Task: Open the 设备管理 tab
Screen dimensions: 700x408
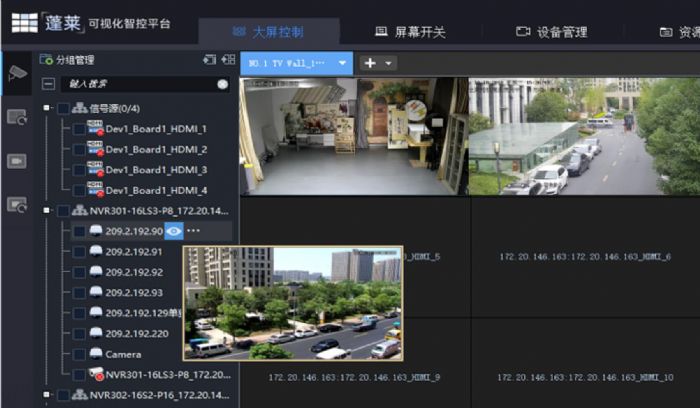Action: pyautogui.click(x=551, y=32)
